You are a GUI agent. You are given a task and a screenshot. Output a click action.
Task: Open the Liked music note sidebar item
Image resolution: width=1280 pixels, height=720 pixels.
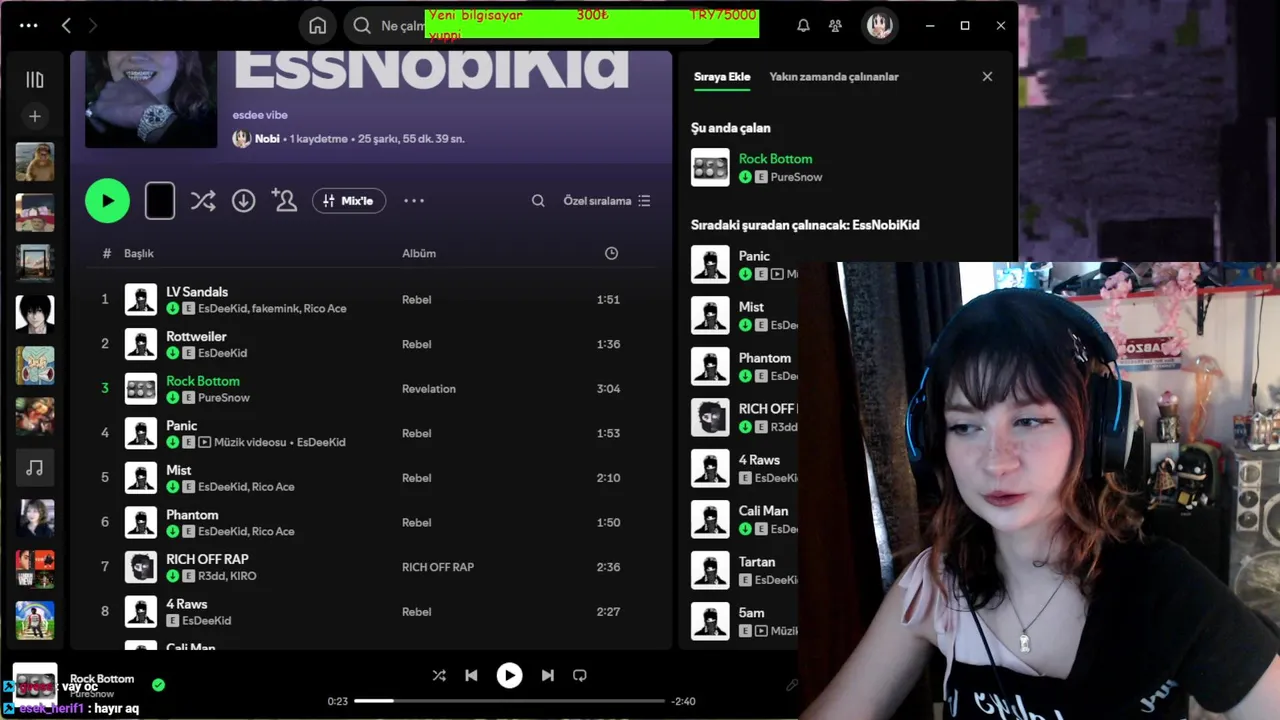35,467
